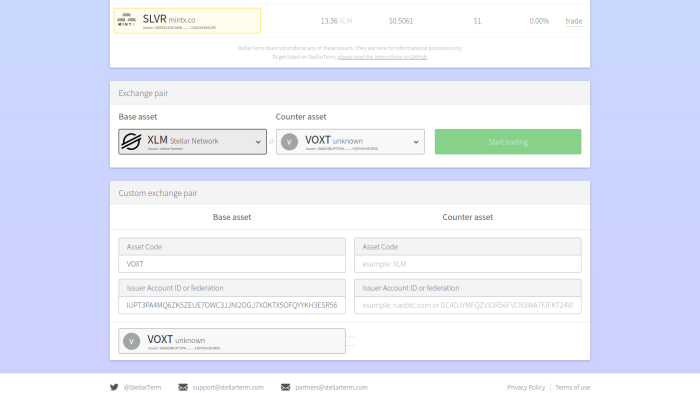The height and width of the screenshot is (393, 700).
Task: Click envelope icon beside support email
Action: 183,387
